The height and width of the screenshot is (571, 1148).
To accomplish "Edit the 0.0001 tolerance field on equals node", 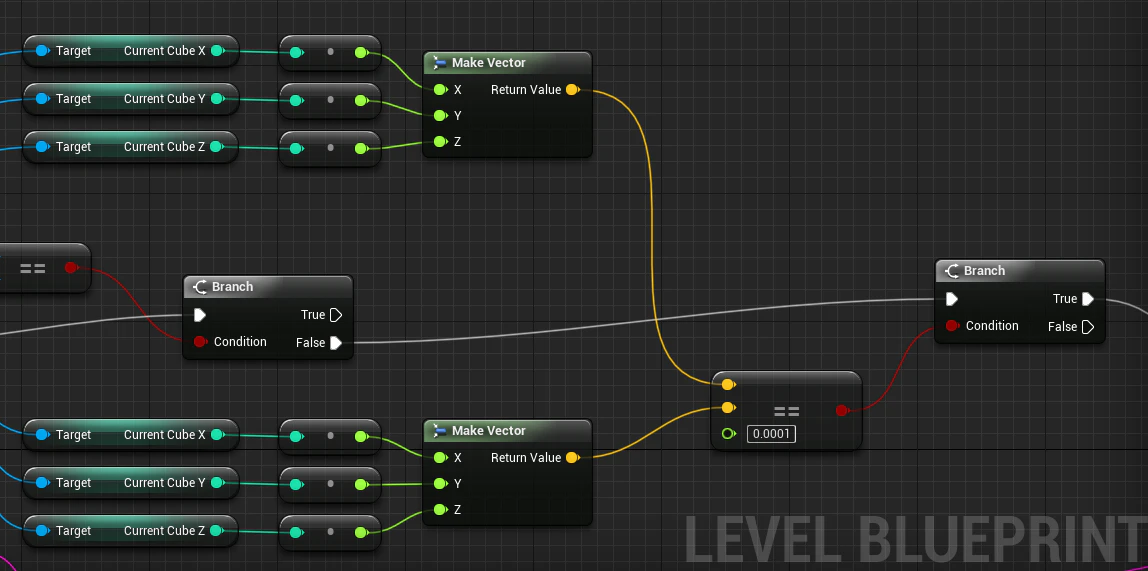I will [772, 434].
